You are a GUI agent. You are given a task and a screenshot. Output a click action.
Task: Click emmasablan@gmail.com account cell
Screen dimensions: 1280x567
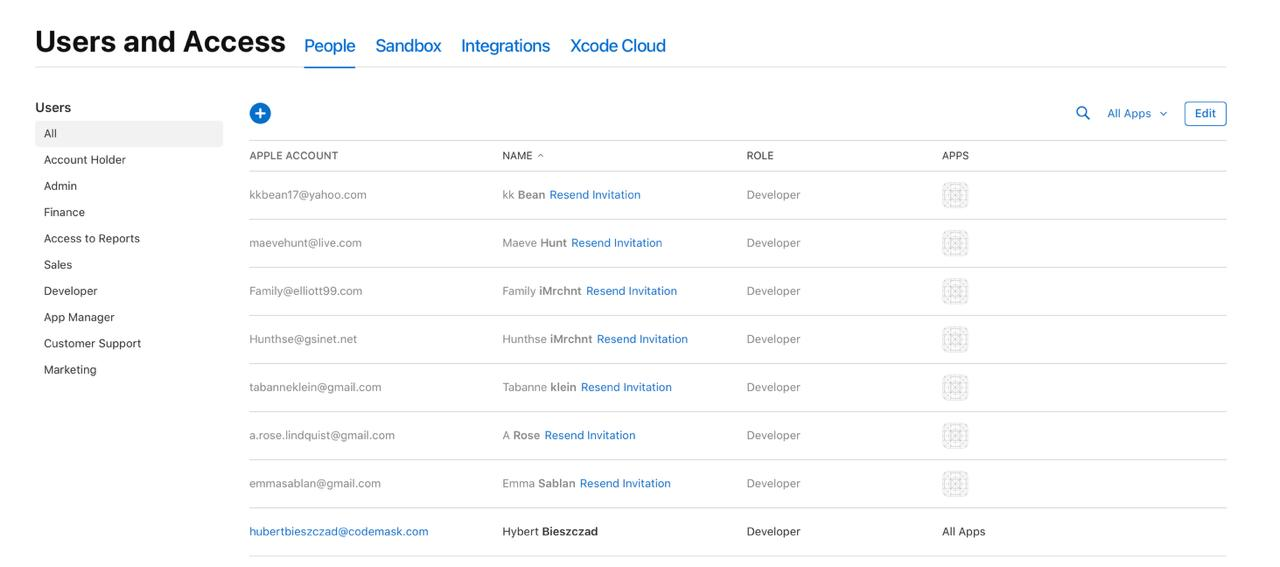click(315, 483)
